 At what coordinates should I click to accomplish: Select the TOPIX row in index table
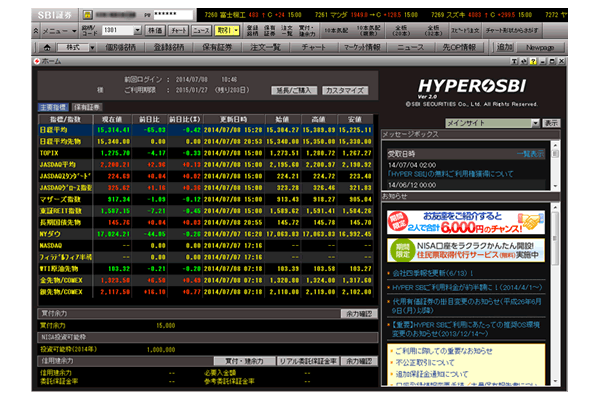click(206, 153)
